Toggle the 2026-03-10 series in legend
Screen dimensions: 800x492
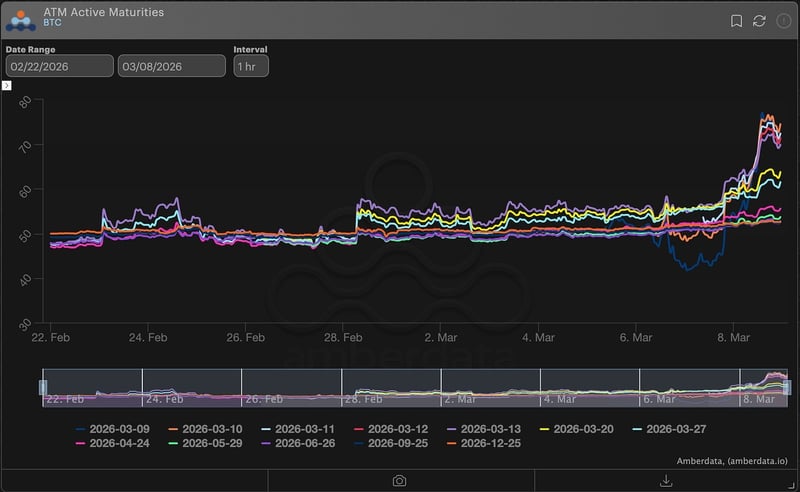(205, 429)
